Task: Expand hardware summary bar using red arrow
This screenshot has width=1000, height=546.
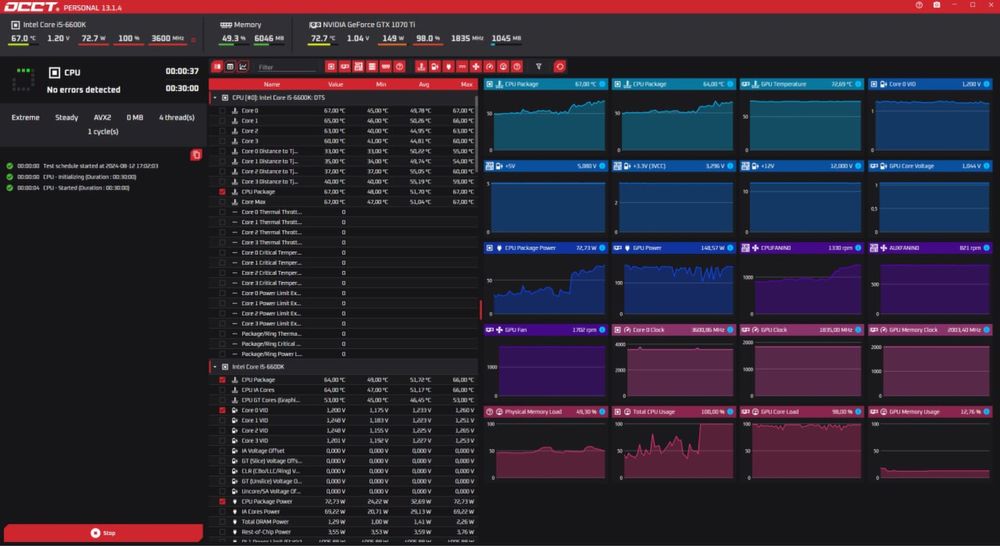Action: click(x=192, y=40)
